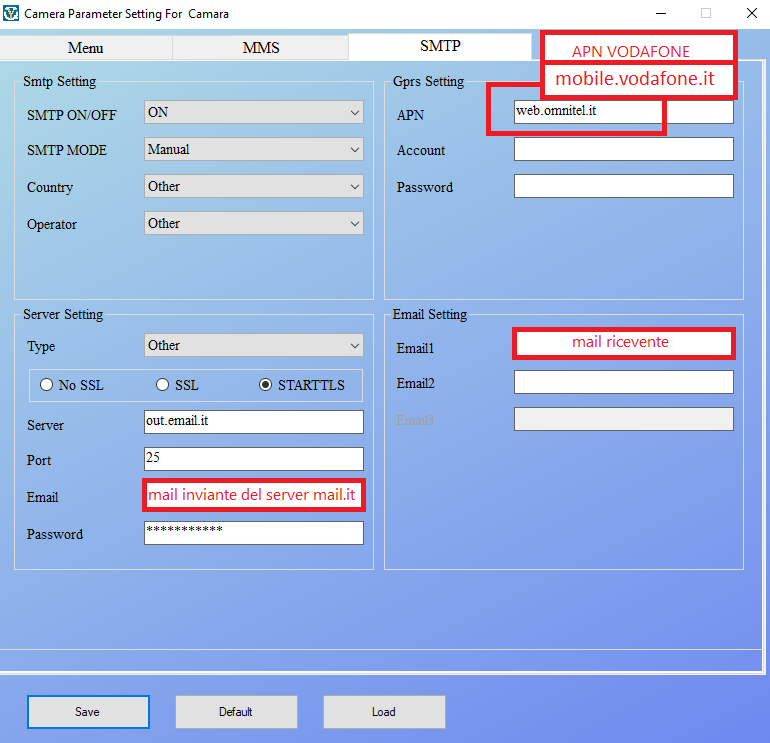Select the SMTP tab

(x=440, y=47)
